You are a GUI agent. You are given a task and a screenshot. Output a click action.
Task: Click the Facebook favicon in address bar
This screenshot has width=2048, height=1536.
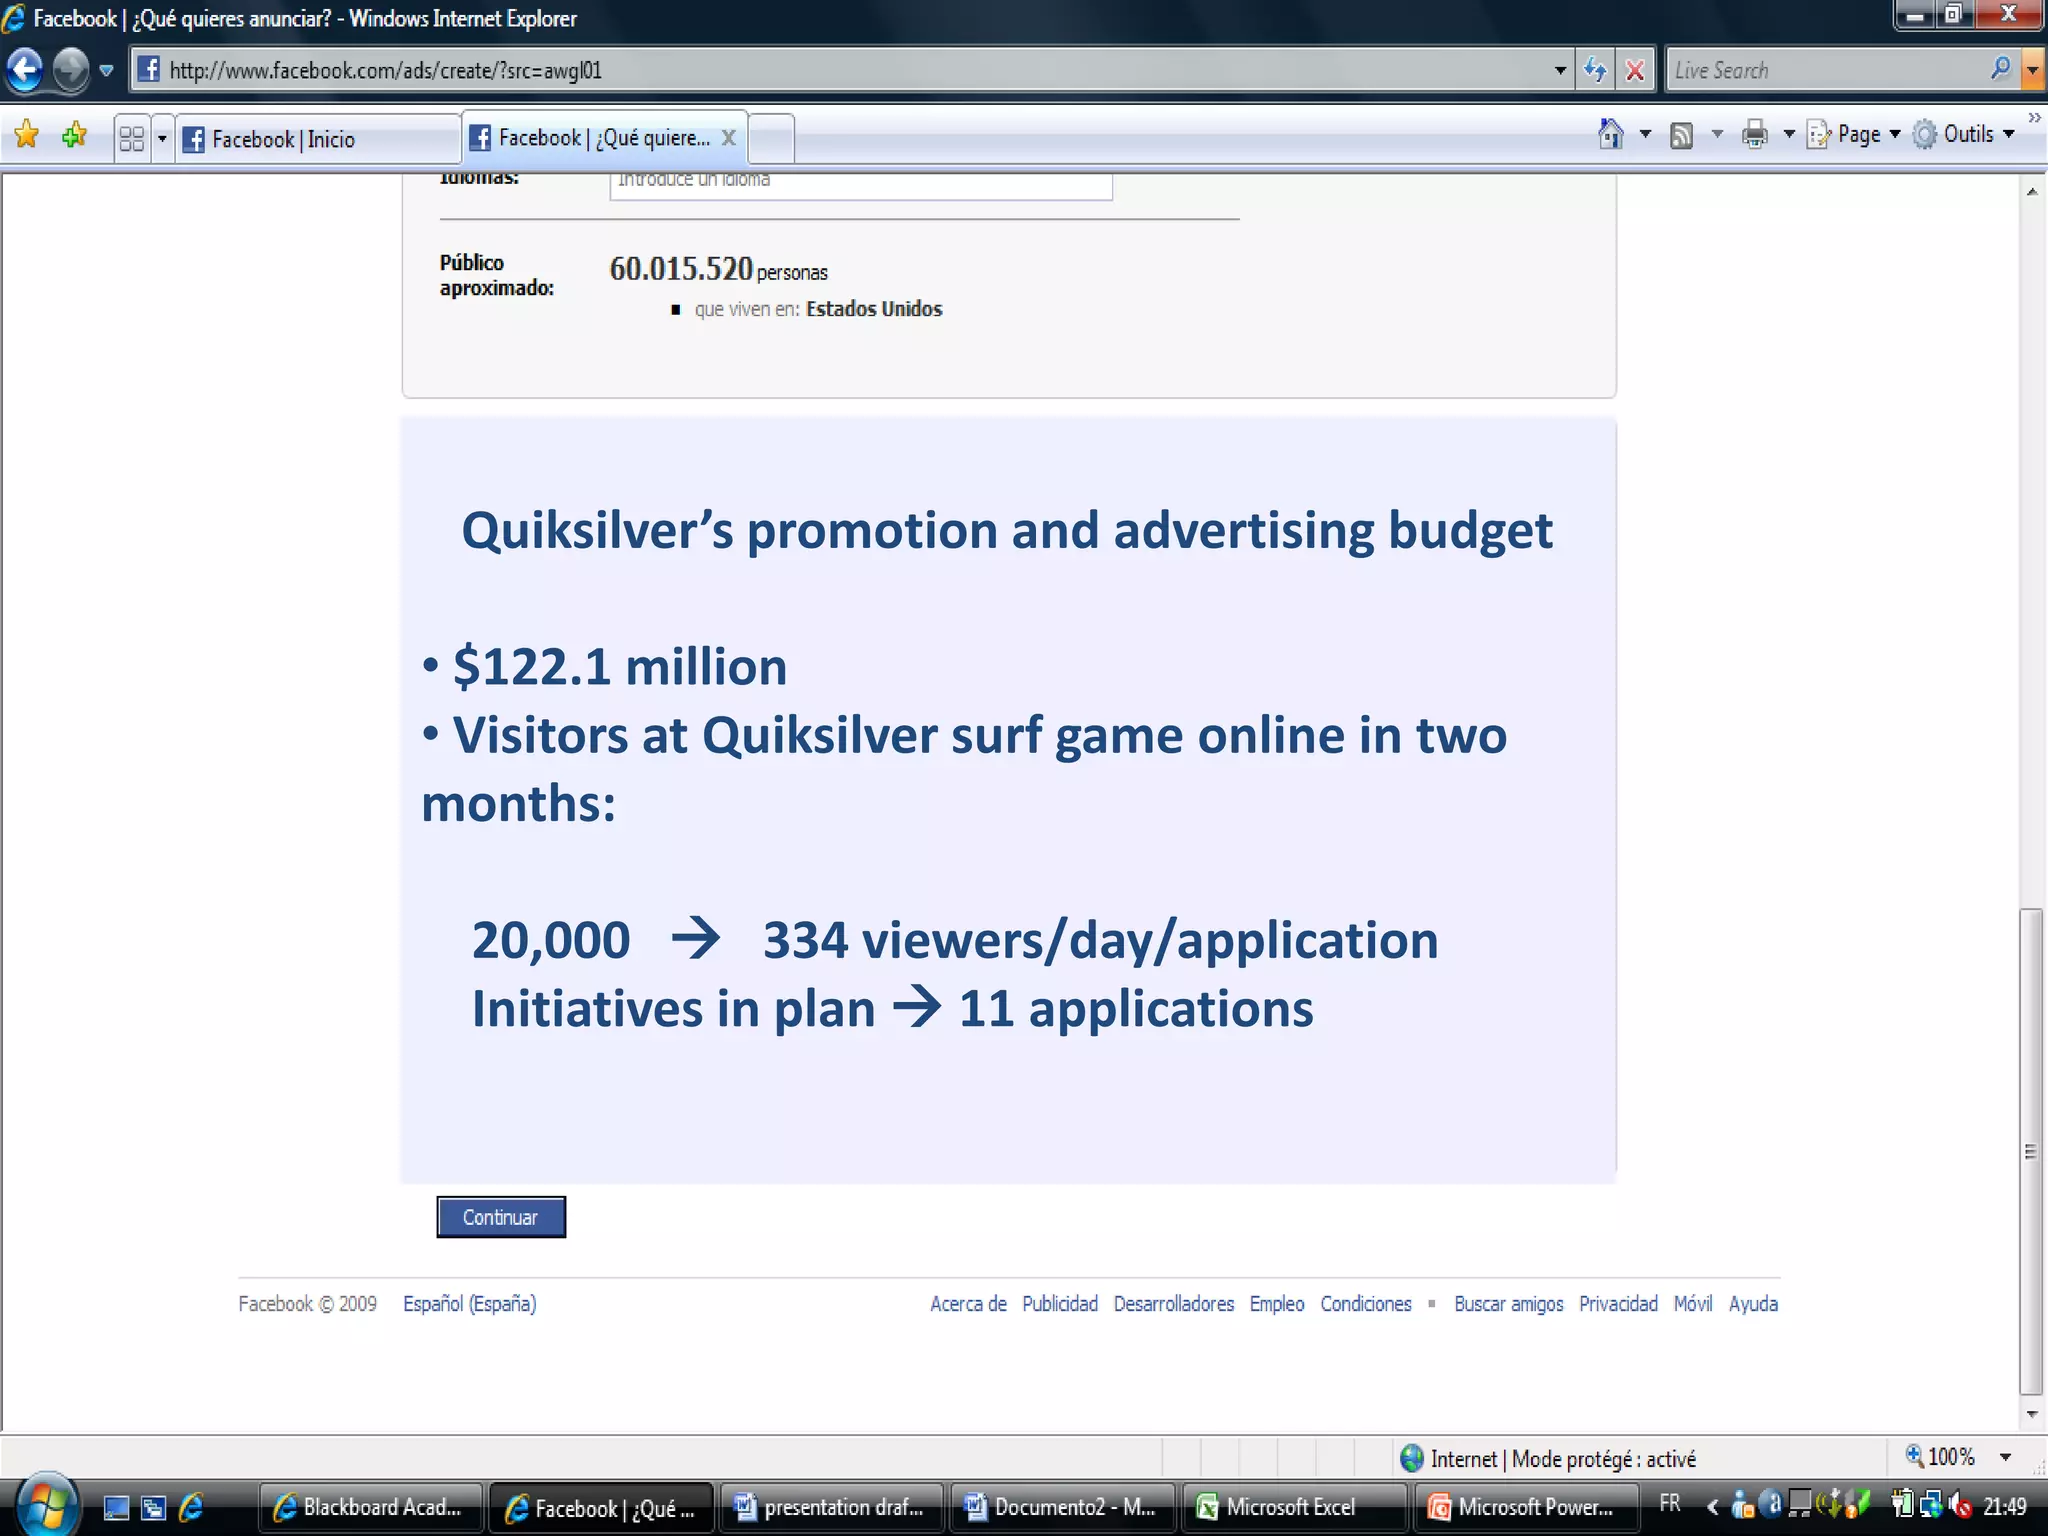(148, 70)
